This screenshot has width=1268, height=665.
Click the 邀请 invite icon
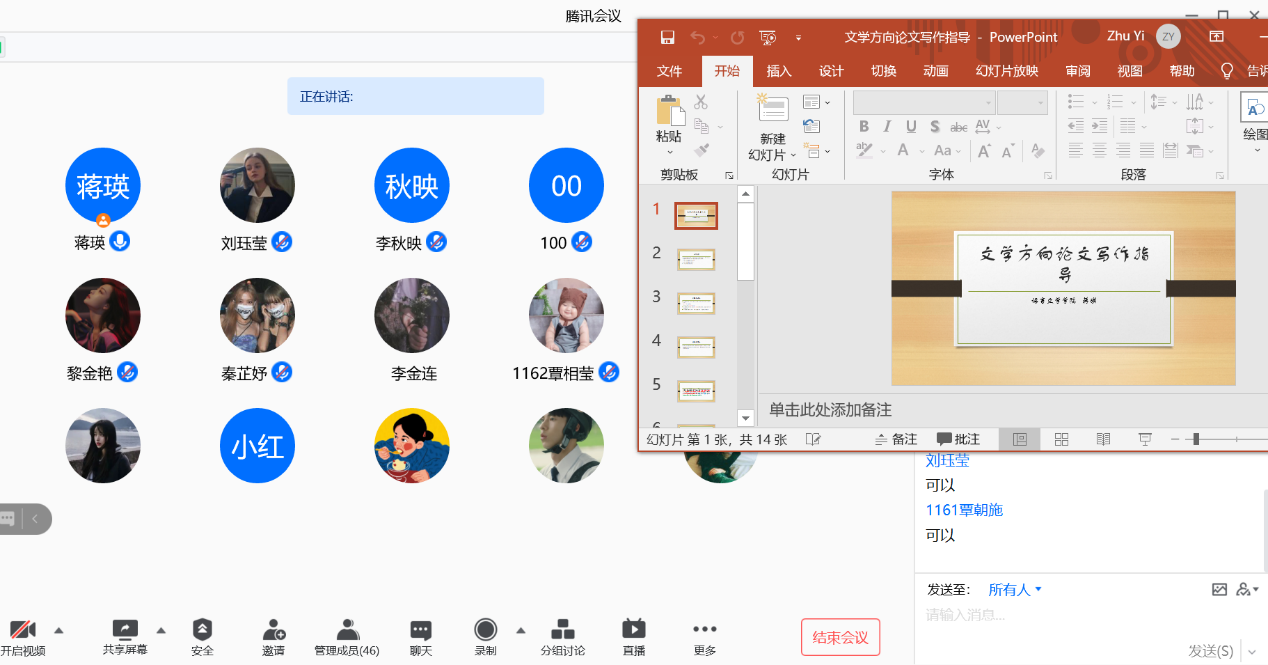click(273, 630)
